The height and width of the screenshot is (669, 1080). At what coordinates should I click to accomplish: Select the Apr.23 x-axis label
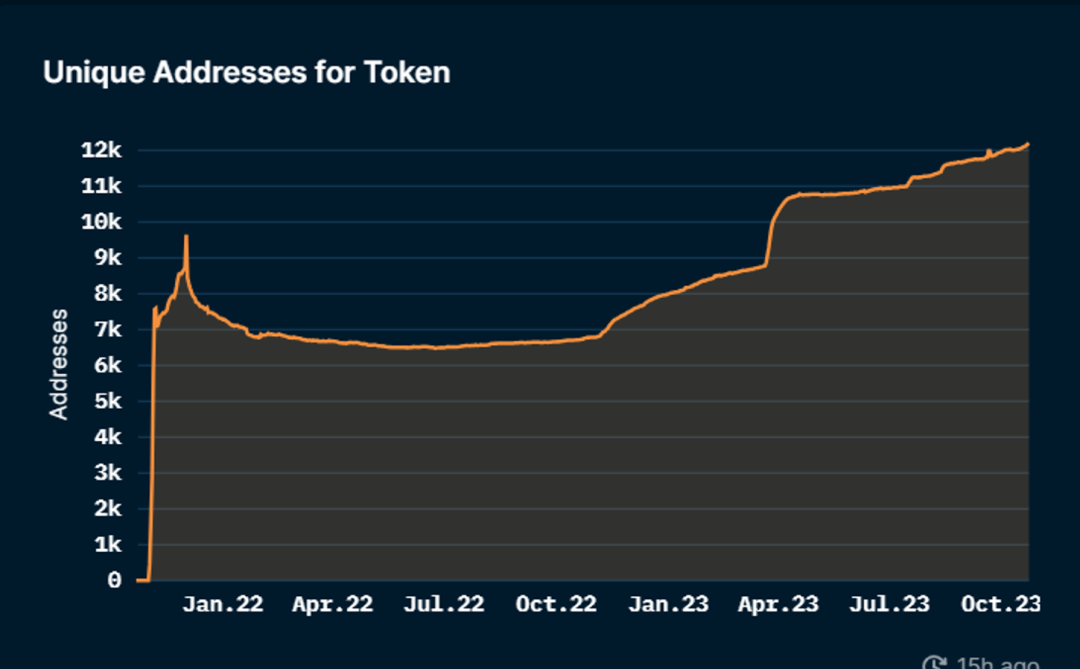[x=778, y=605]
